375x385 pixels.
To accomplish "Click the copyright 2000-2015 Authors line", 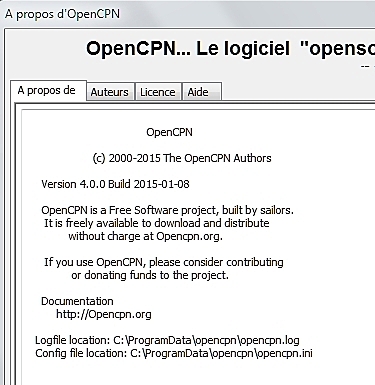I will tap(182, 158).
